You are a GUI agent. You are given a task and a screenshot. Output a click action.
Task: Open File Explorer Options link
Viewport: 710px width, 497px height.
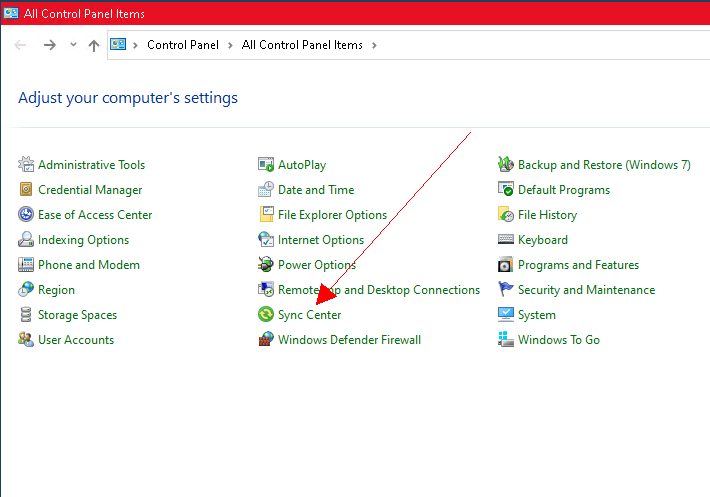[x=332, y=215]
